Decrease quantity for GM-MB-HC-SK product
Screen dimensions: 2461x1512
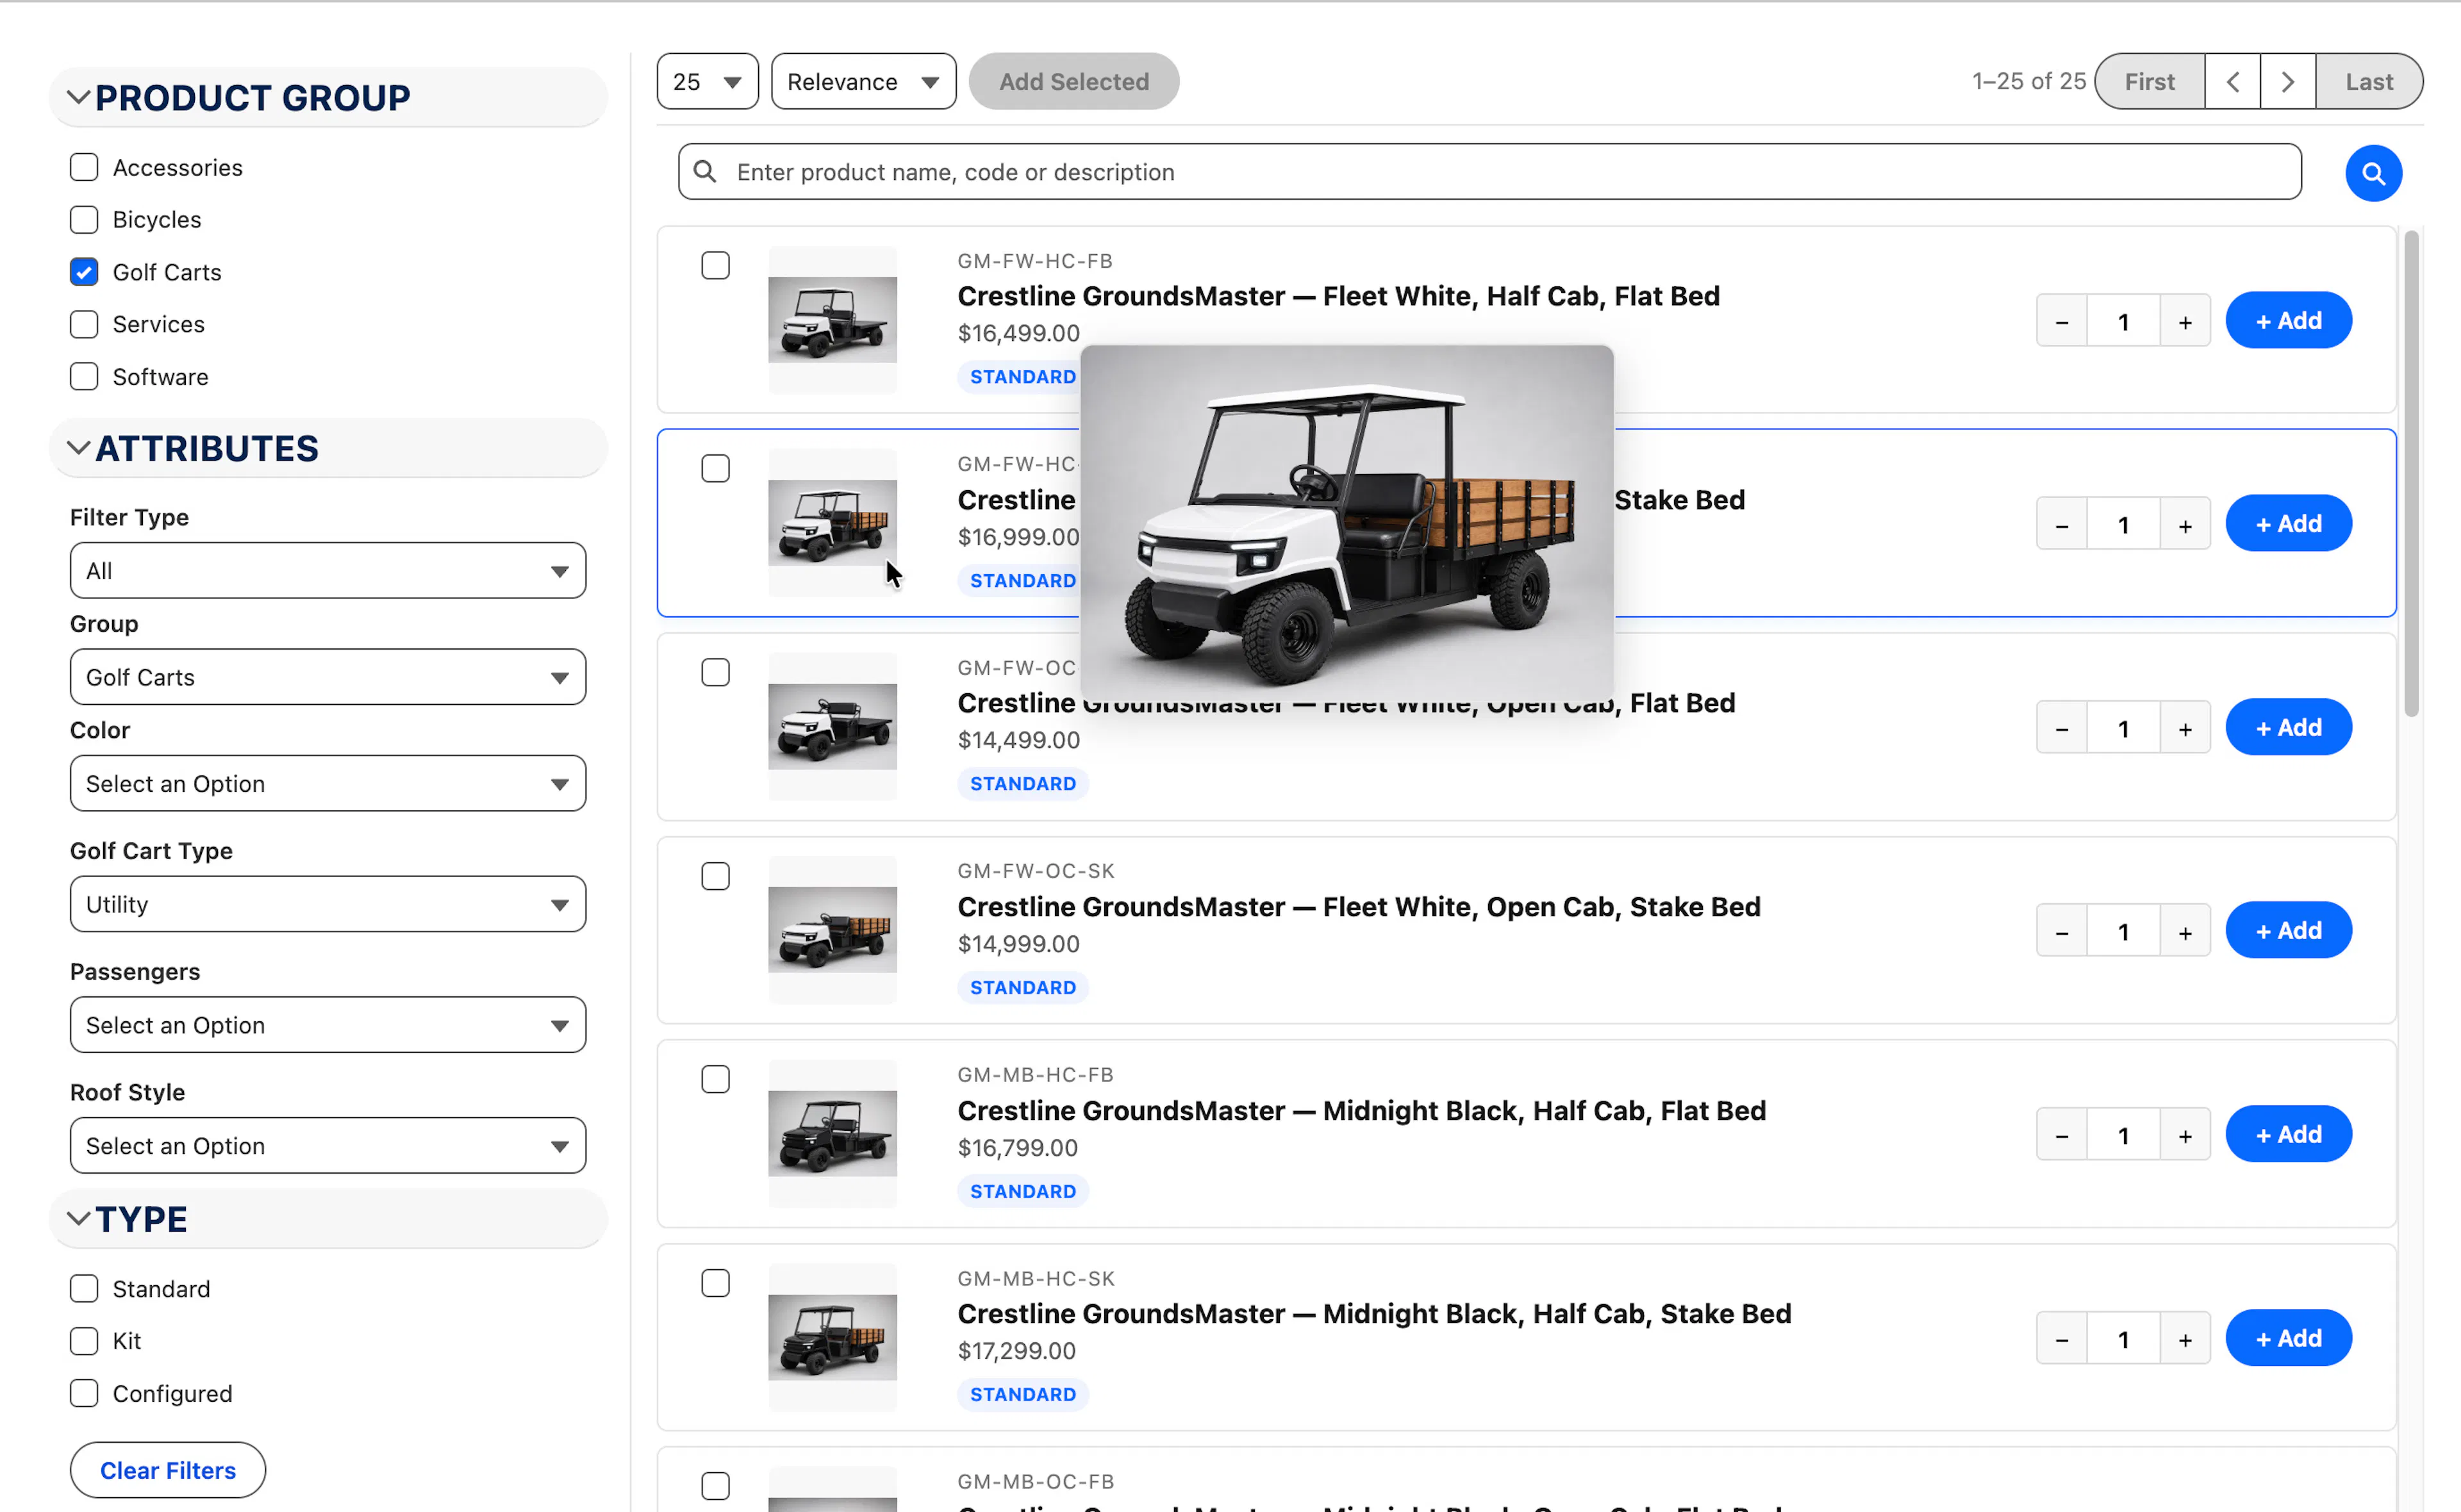pos(2062,1339)
